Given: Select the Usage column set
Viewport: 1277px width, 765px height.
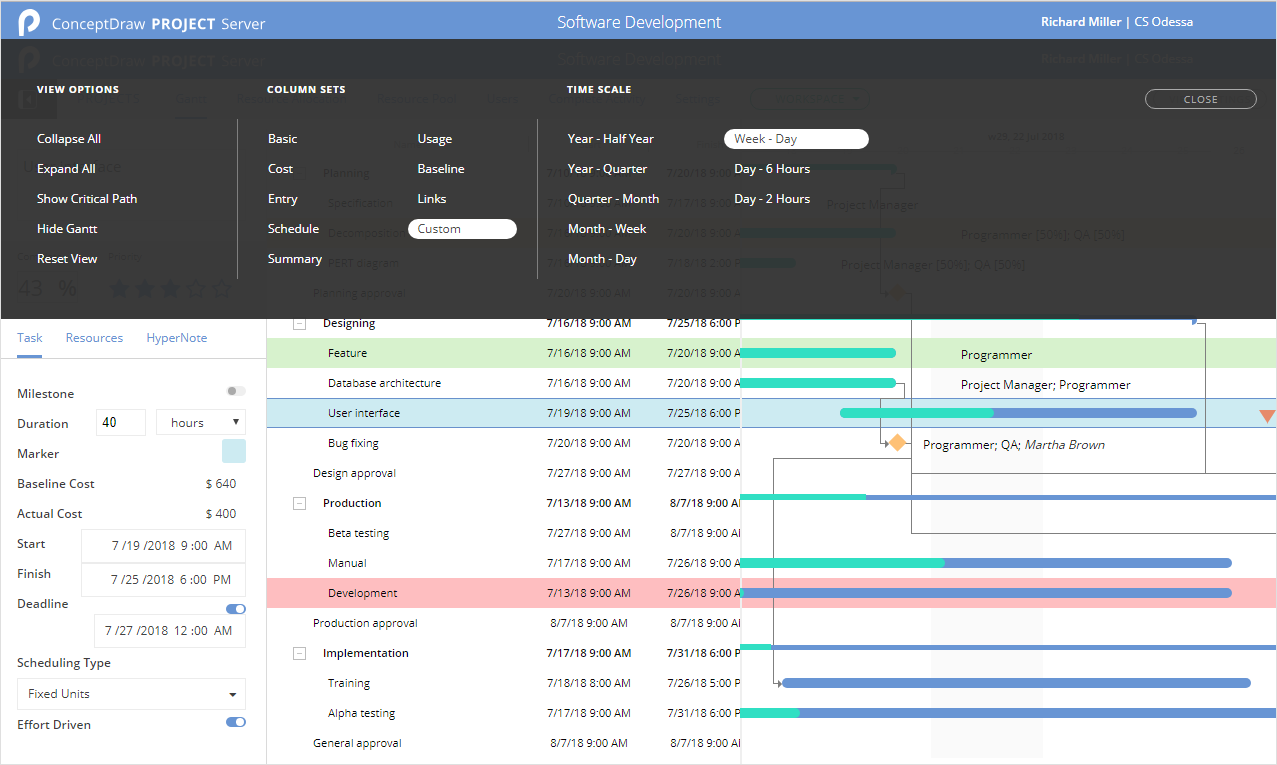Looking at the screenshot, I should (435, 139).
